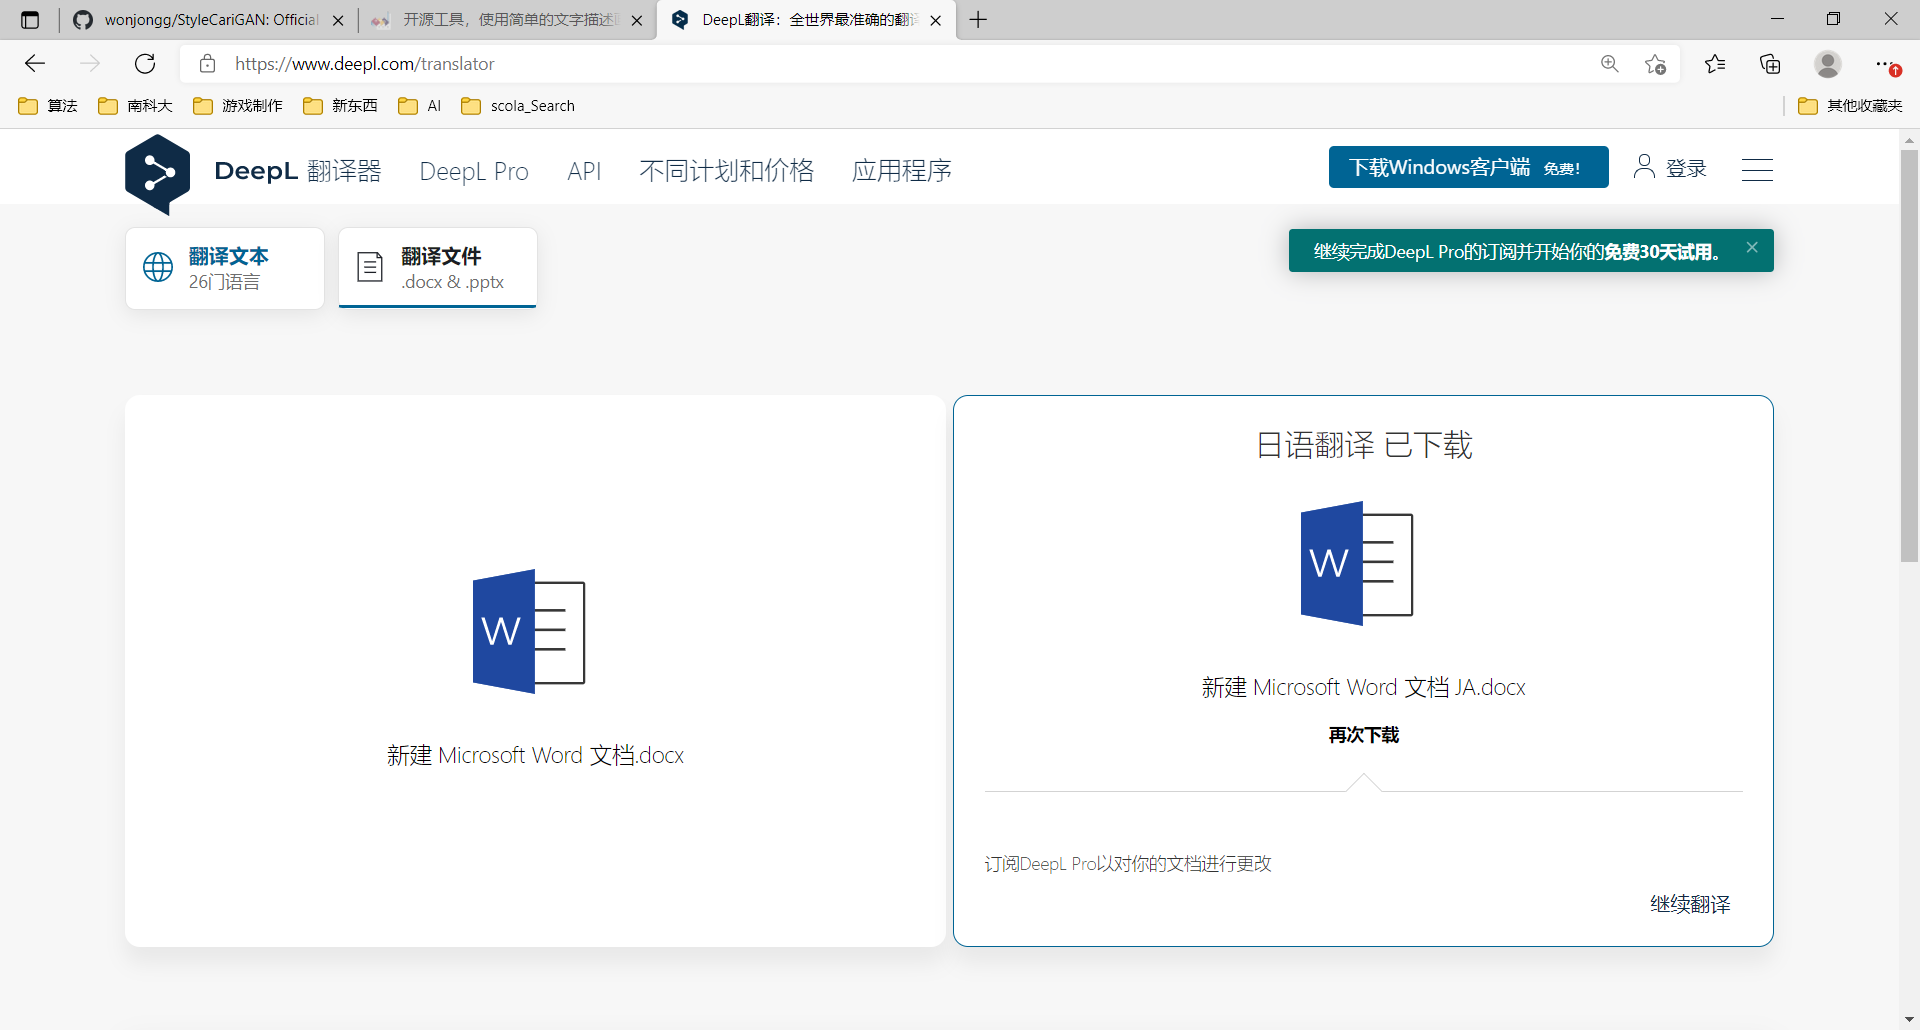Image resolution: width=1920 pixels, height=1030 pixels.
Task: Open the Collections icon in the toolbar
Action: (x=1770, y=64)
